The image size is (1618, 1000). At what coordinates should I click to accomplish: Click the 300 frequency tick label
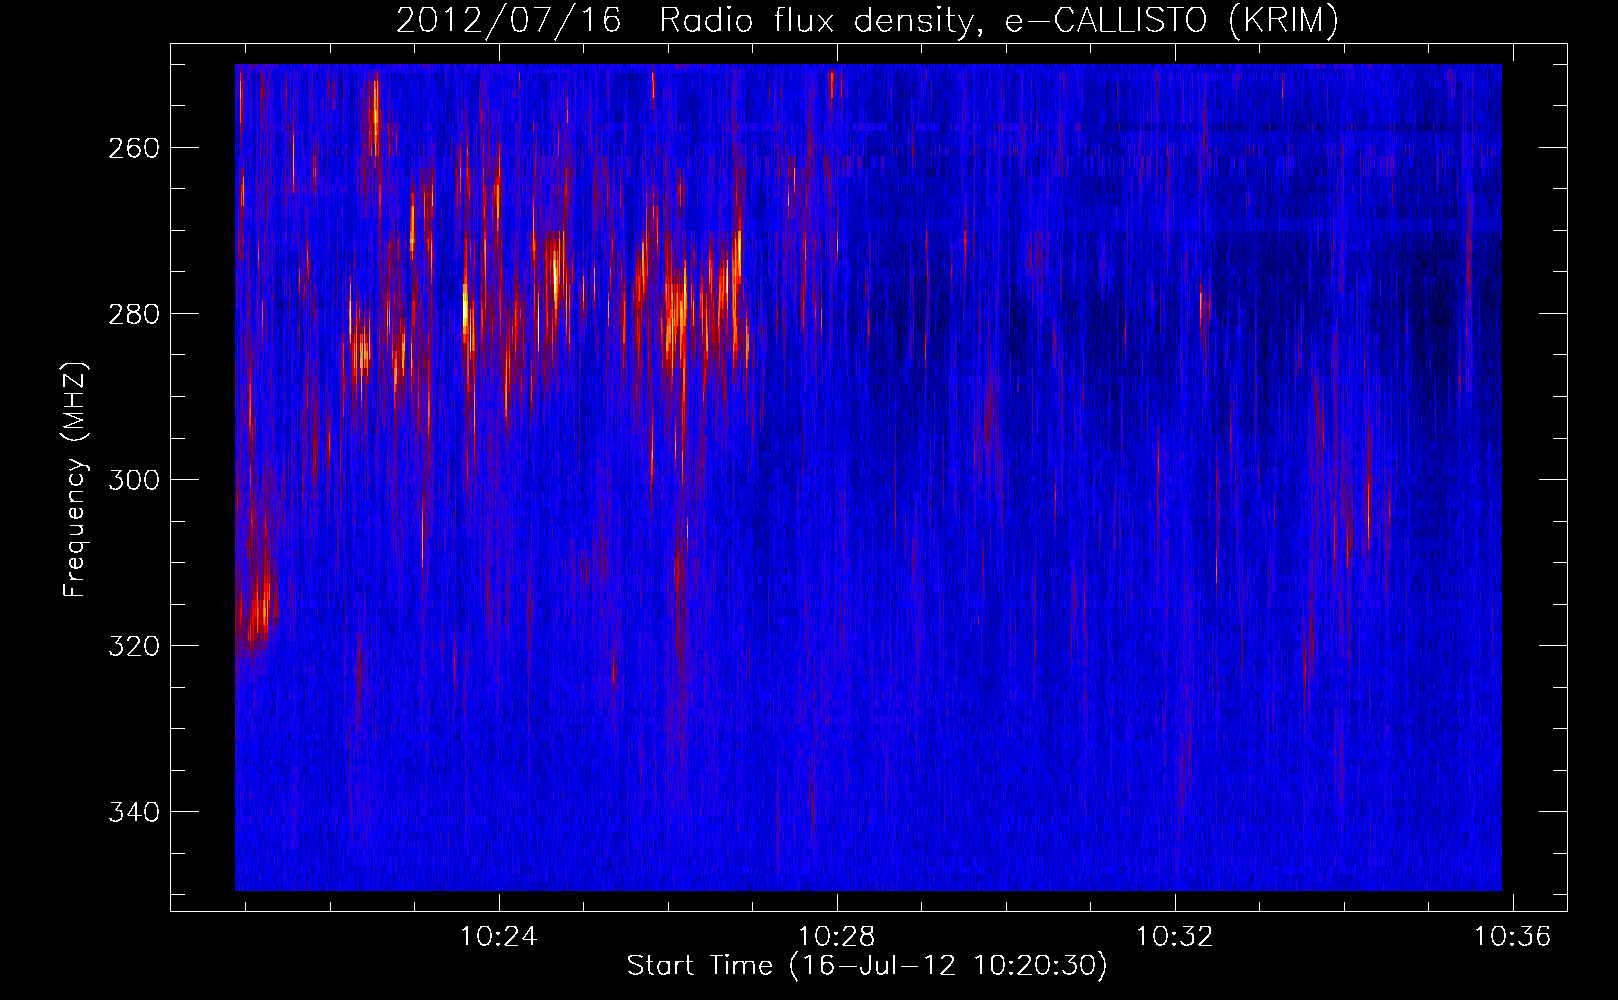tap(133, 480)
